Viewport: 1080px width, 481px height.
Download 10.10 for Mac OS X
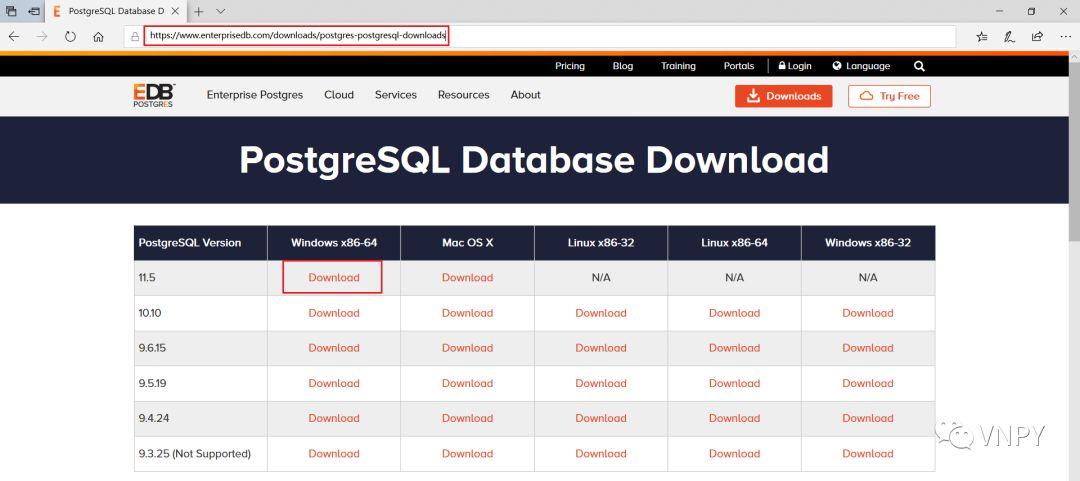(x=467, y=313)
